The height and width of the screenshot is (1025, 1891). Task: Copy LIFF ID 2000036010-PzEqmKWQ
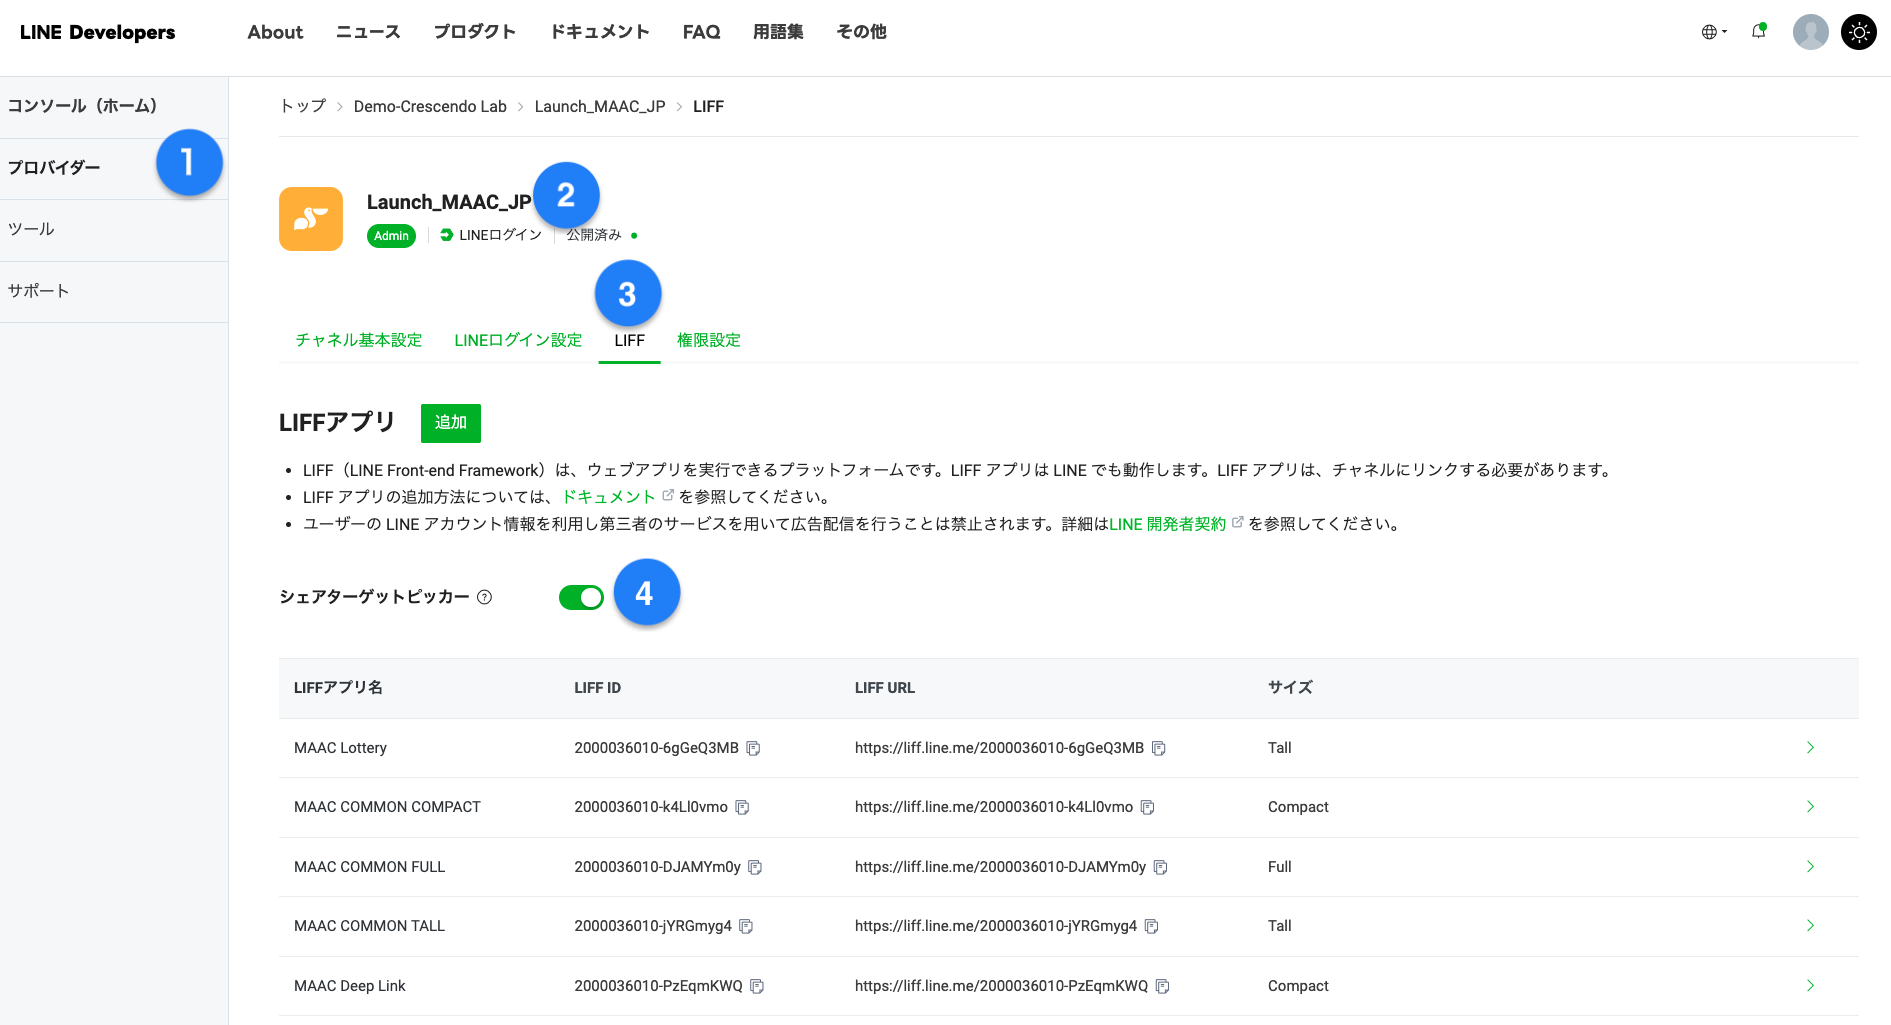point(757,986)
